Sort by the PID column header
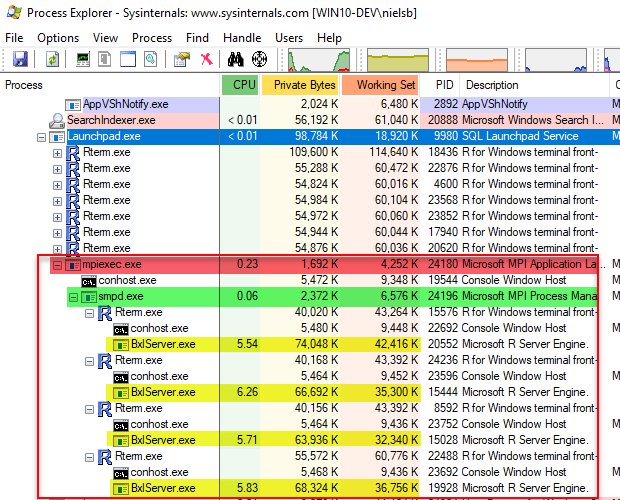Screen dimensions: 620x500 point(440,85)
